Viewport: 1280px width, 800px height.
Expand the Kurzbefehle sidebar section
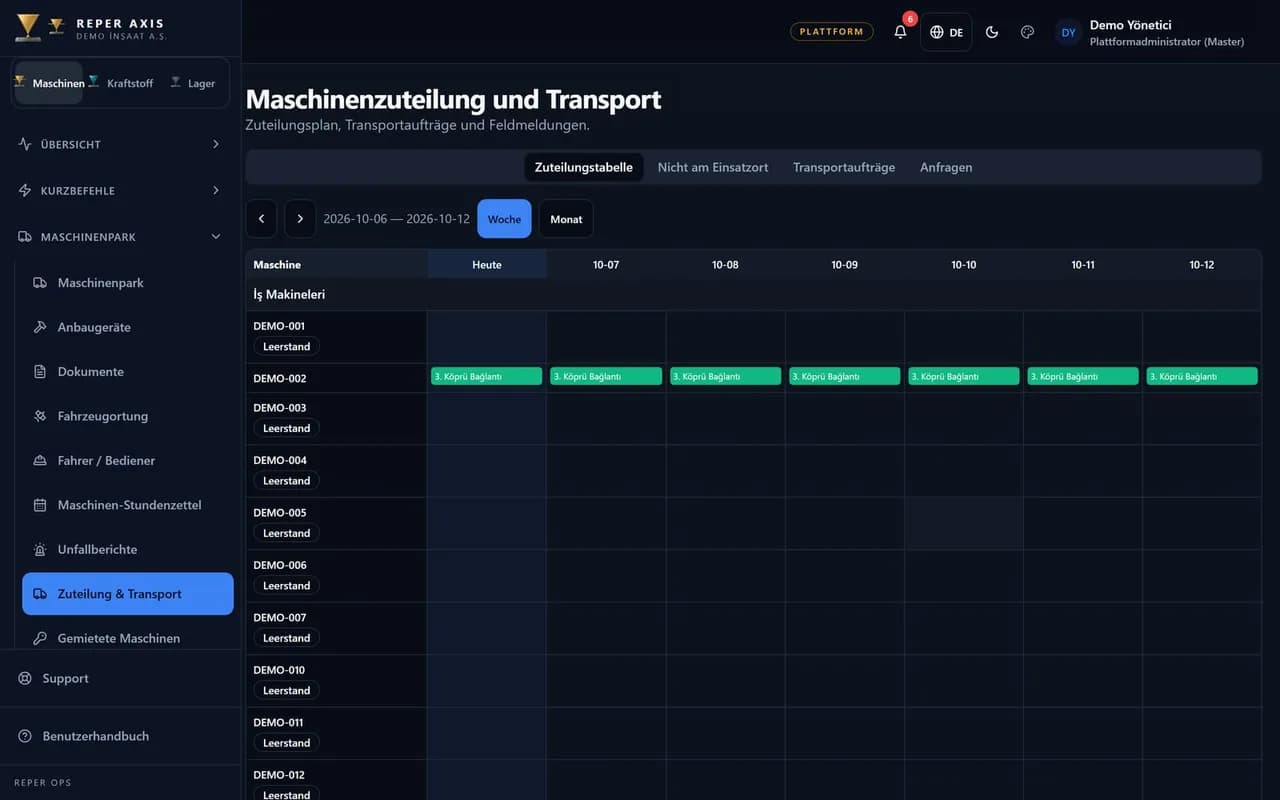pos(120,190)
